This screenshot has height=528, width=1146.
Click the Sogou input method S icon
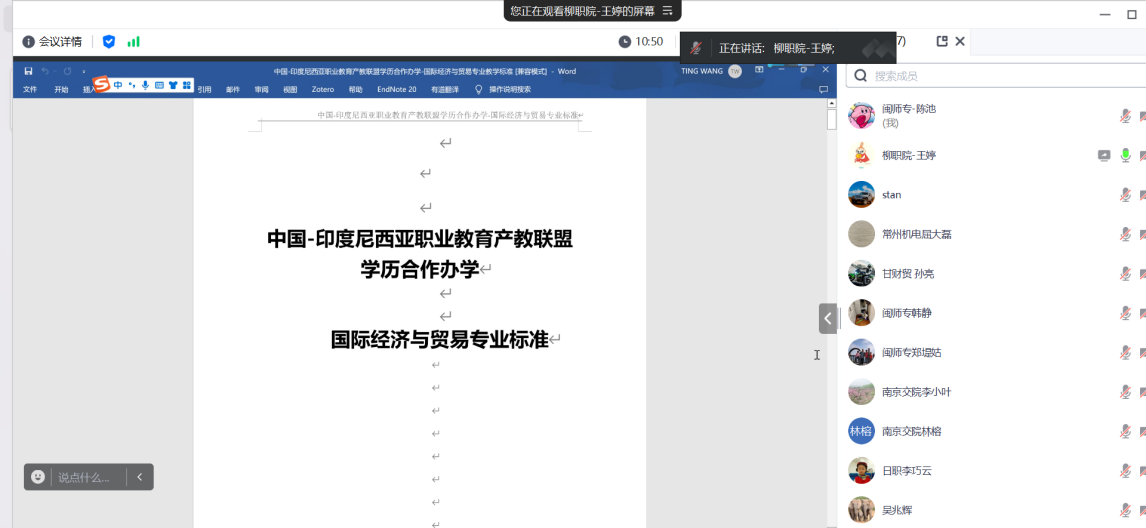pyautogui.click(x=101, y=85)
